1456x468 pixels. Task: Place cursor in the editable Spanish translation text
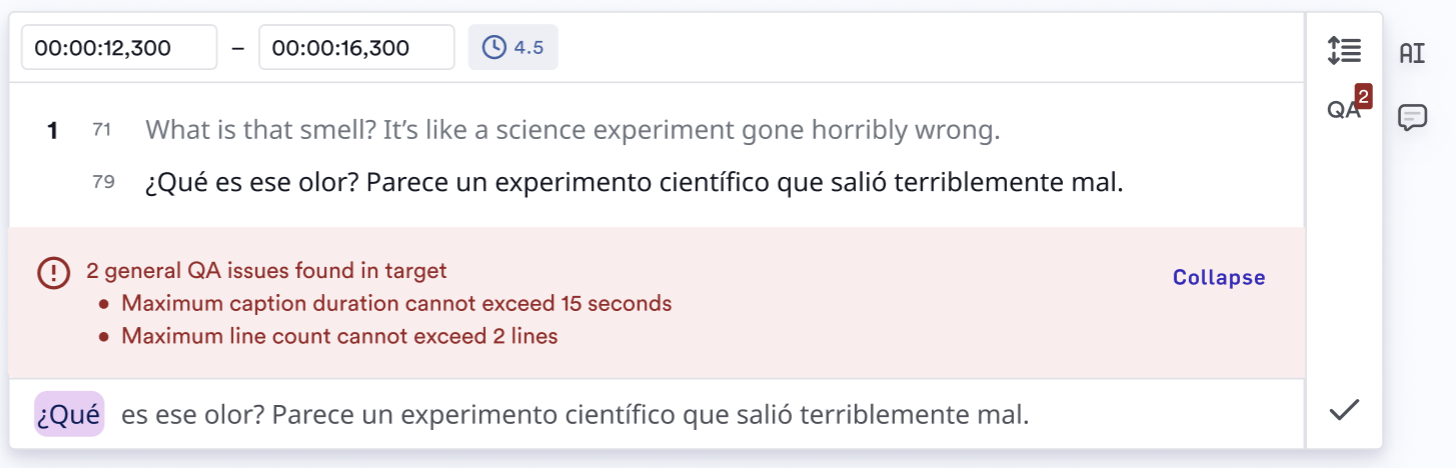575,414
